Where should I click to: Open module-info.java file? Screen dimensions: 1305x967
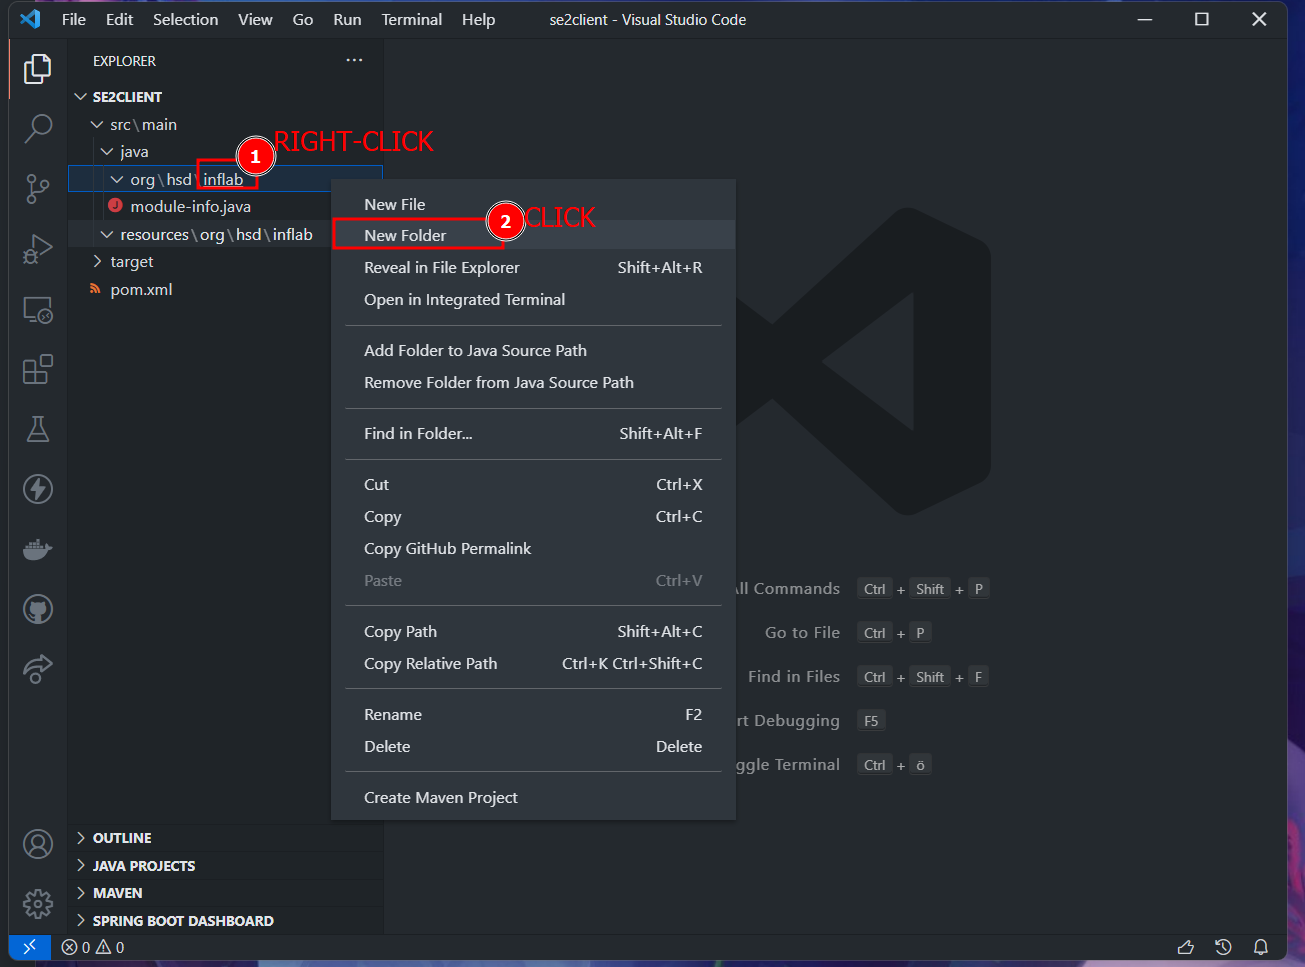(190, 206)
